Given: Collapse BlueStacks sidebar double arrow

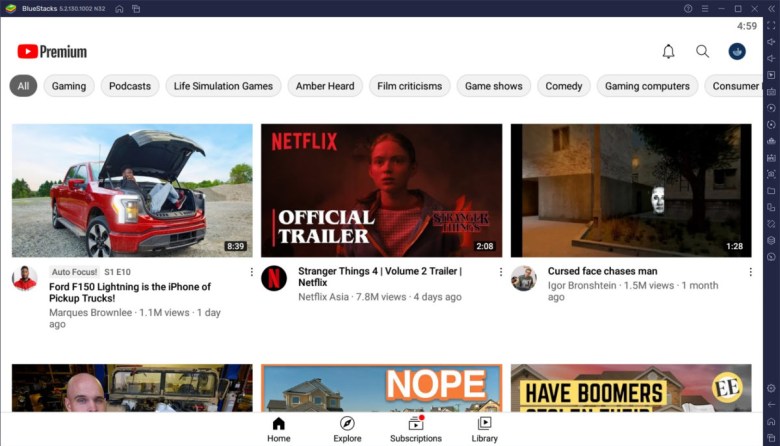Looking at the screenshot, I should point(772,8).
